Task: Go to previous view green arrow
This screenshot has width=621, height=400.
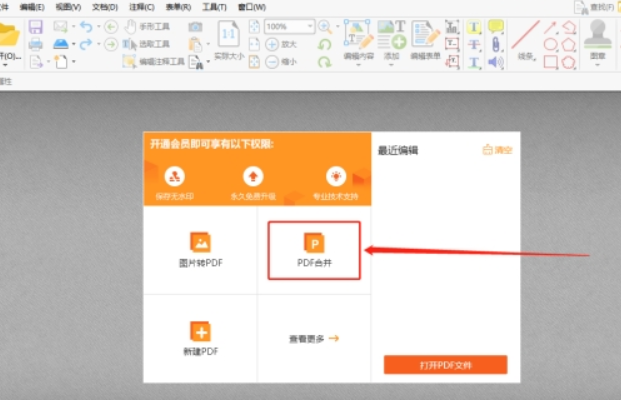Action: click(x=111, y=27)
